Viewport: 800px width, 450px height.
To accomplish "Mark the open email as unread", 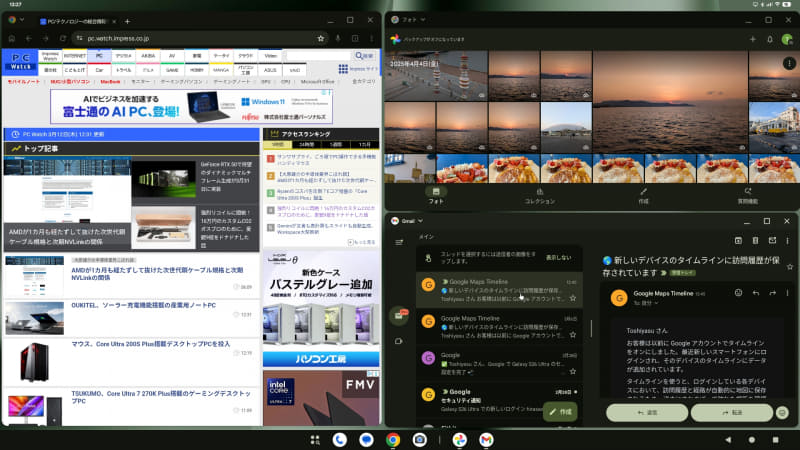I will (x=772, y=240).
